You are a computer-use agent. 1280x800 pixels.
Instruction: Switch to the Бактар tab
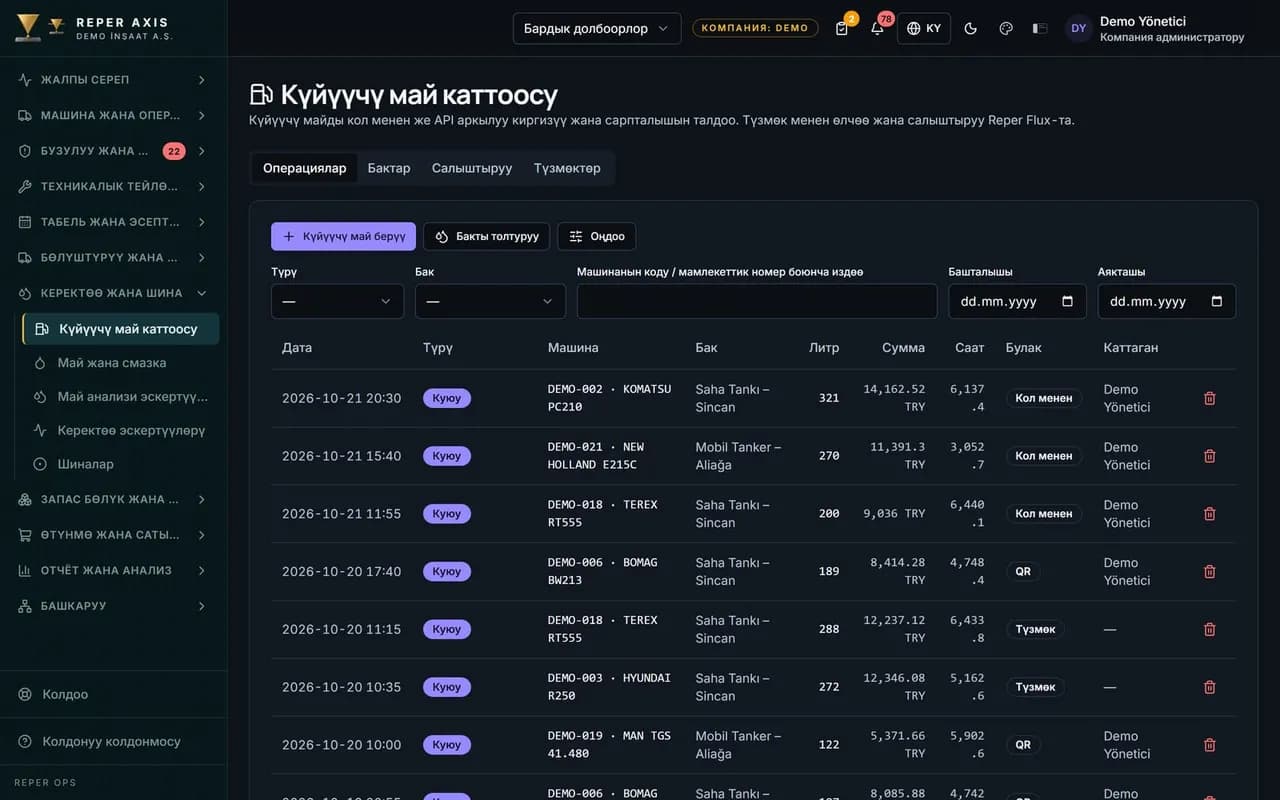tap(389, 168)
